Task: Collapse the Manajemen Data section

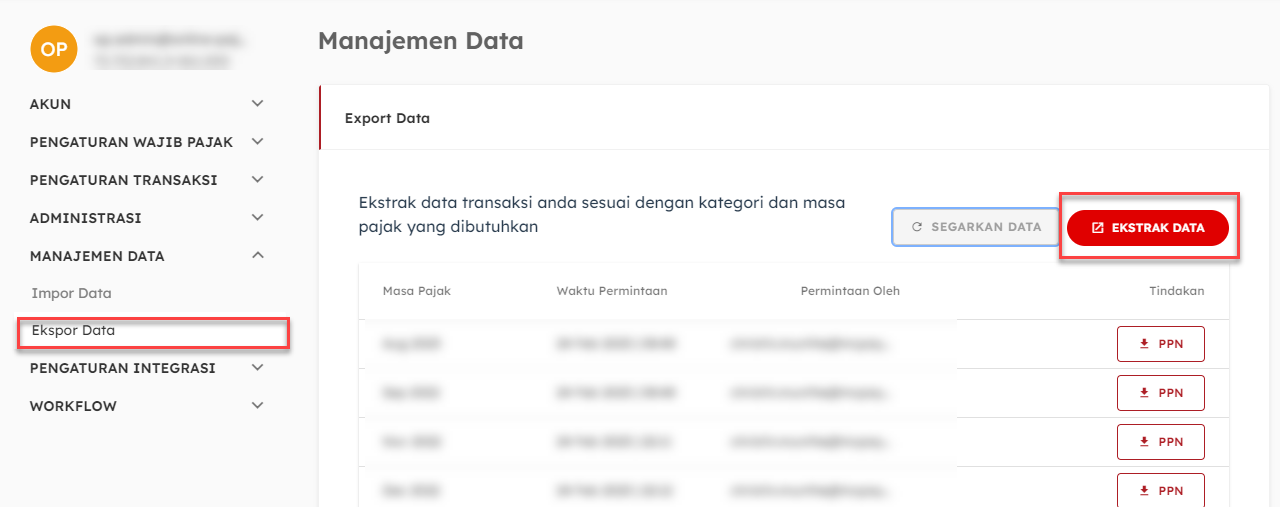Action: tap(257, 256)
